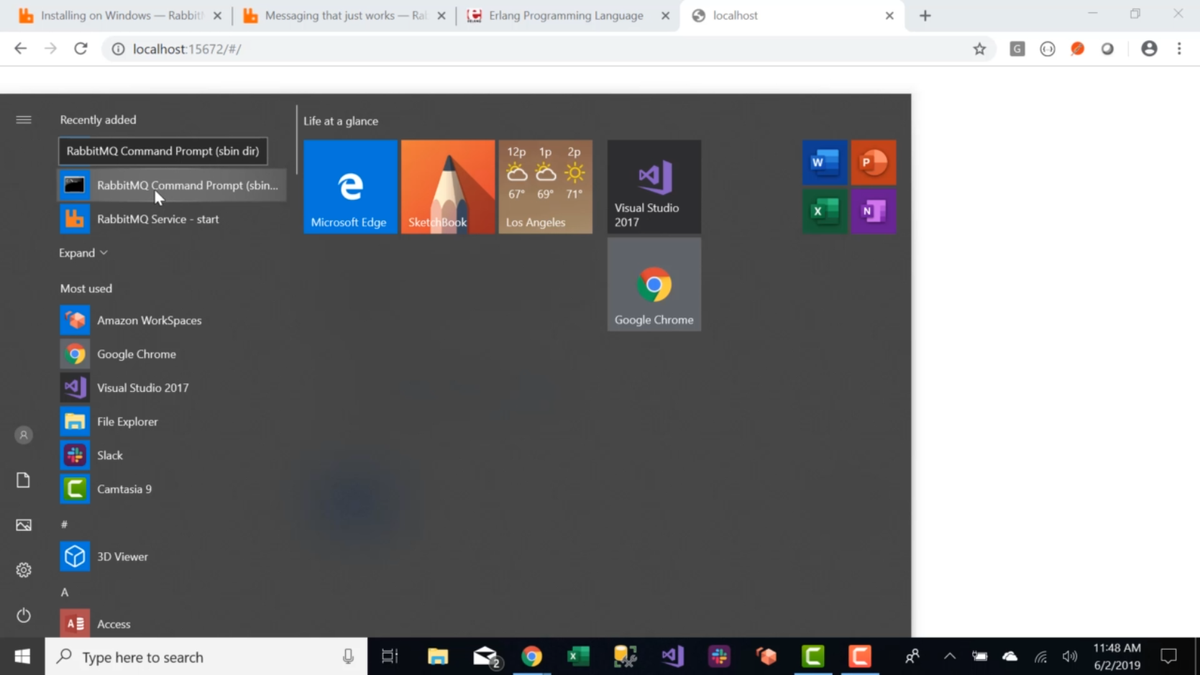Image resolution: width=1200 pixels, height=675 pixels.
Task: Open the People icon on the taskbar
Action: coord(912,657)
